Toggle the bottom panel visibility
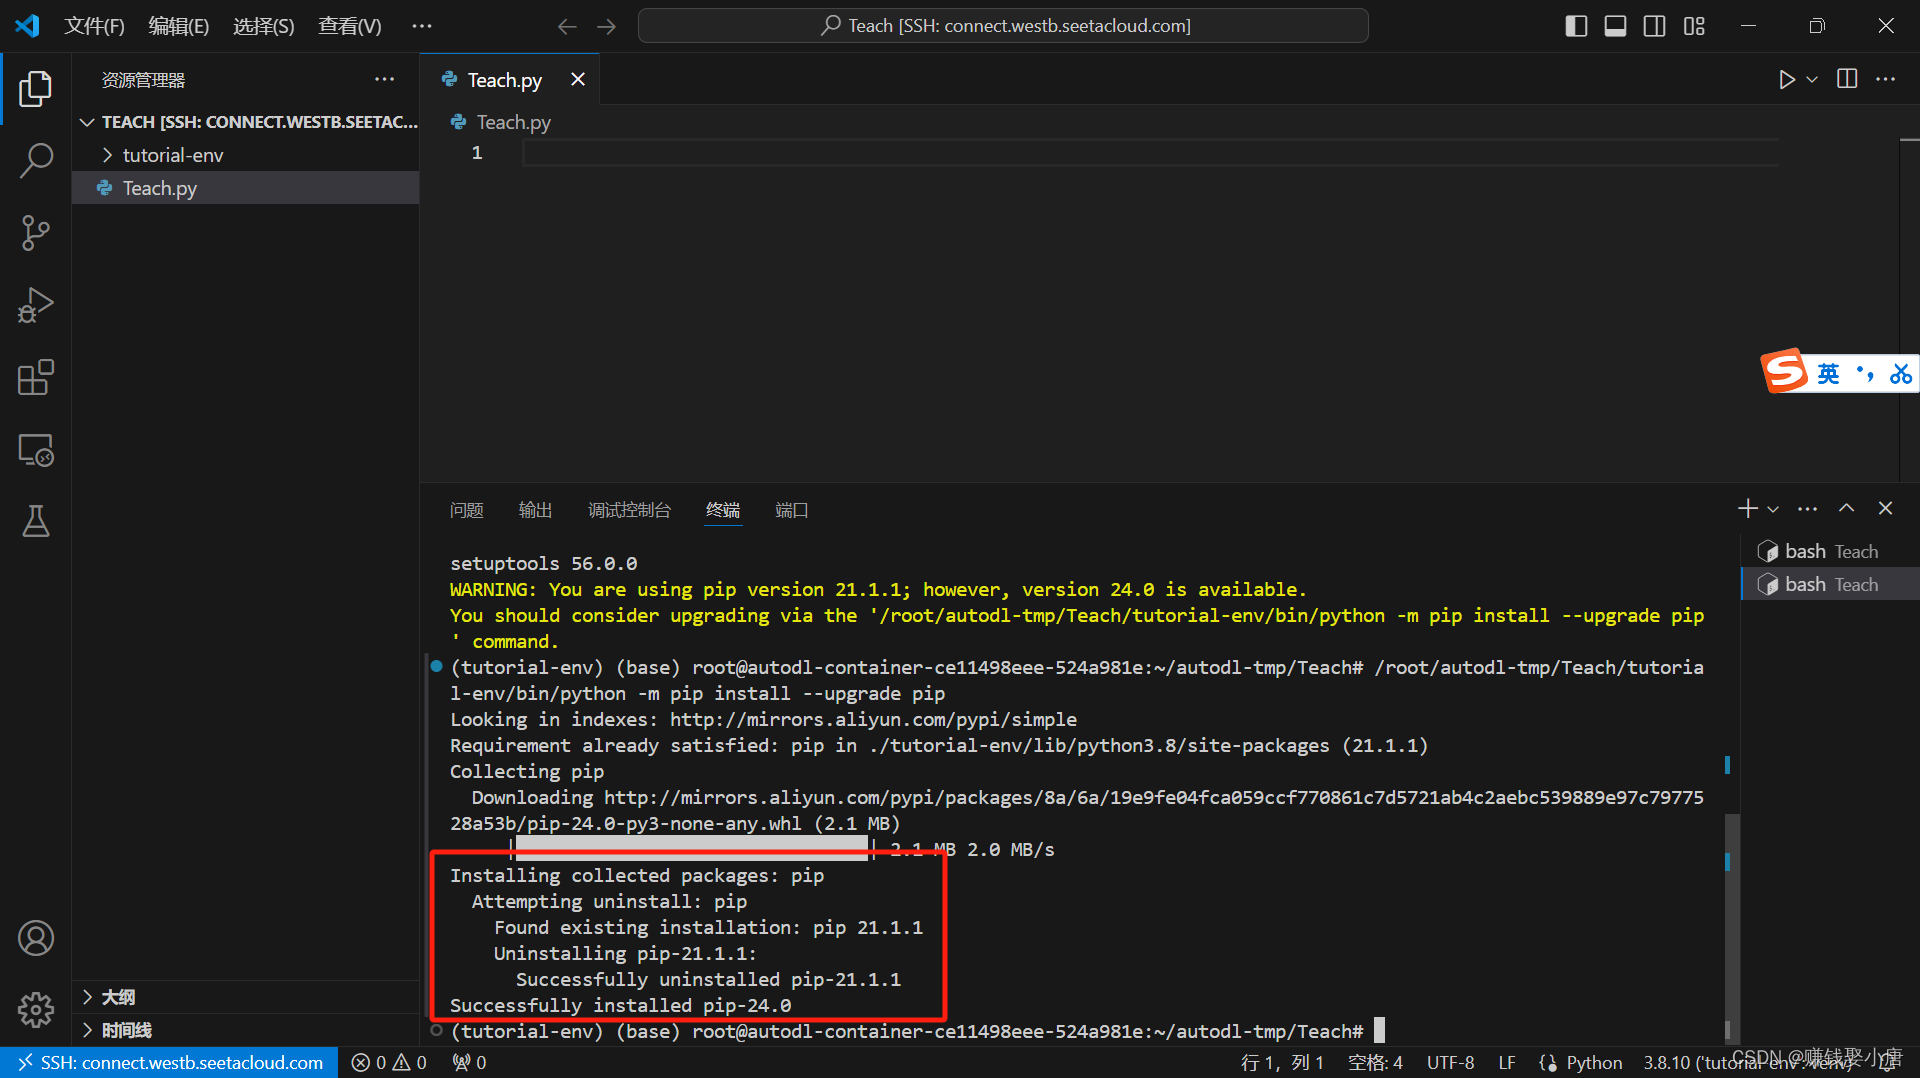This screenshot has width=1920, height=1078. (1615, 26)
